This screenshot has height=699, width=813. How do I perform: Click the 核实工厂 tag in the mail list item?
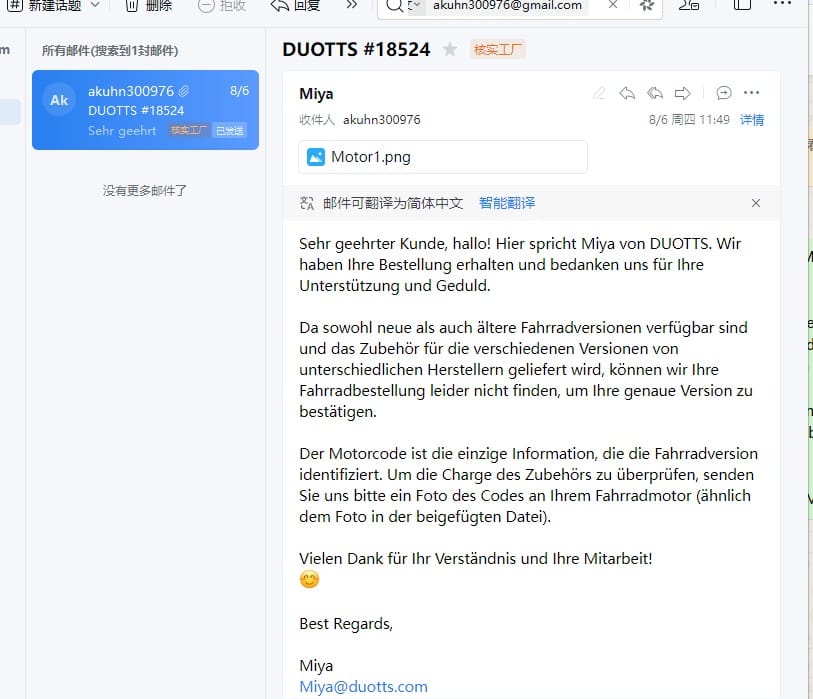189,130
